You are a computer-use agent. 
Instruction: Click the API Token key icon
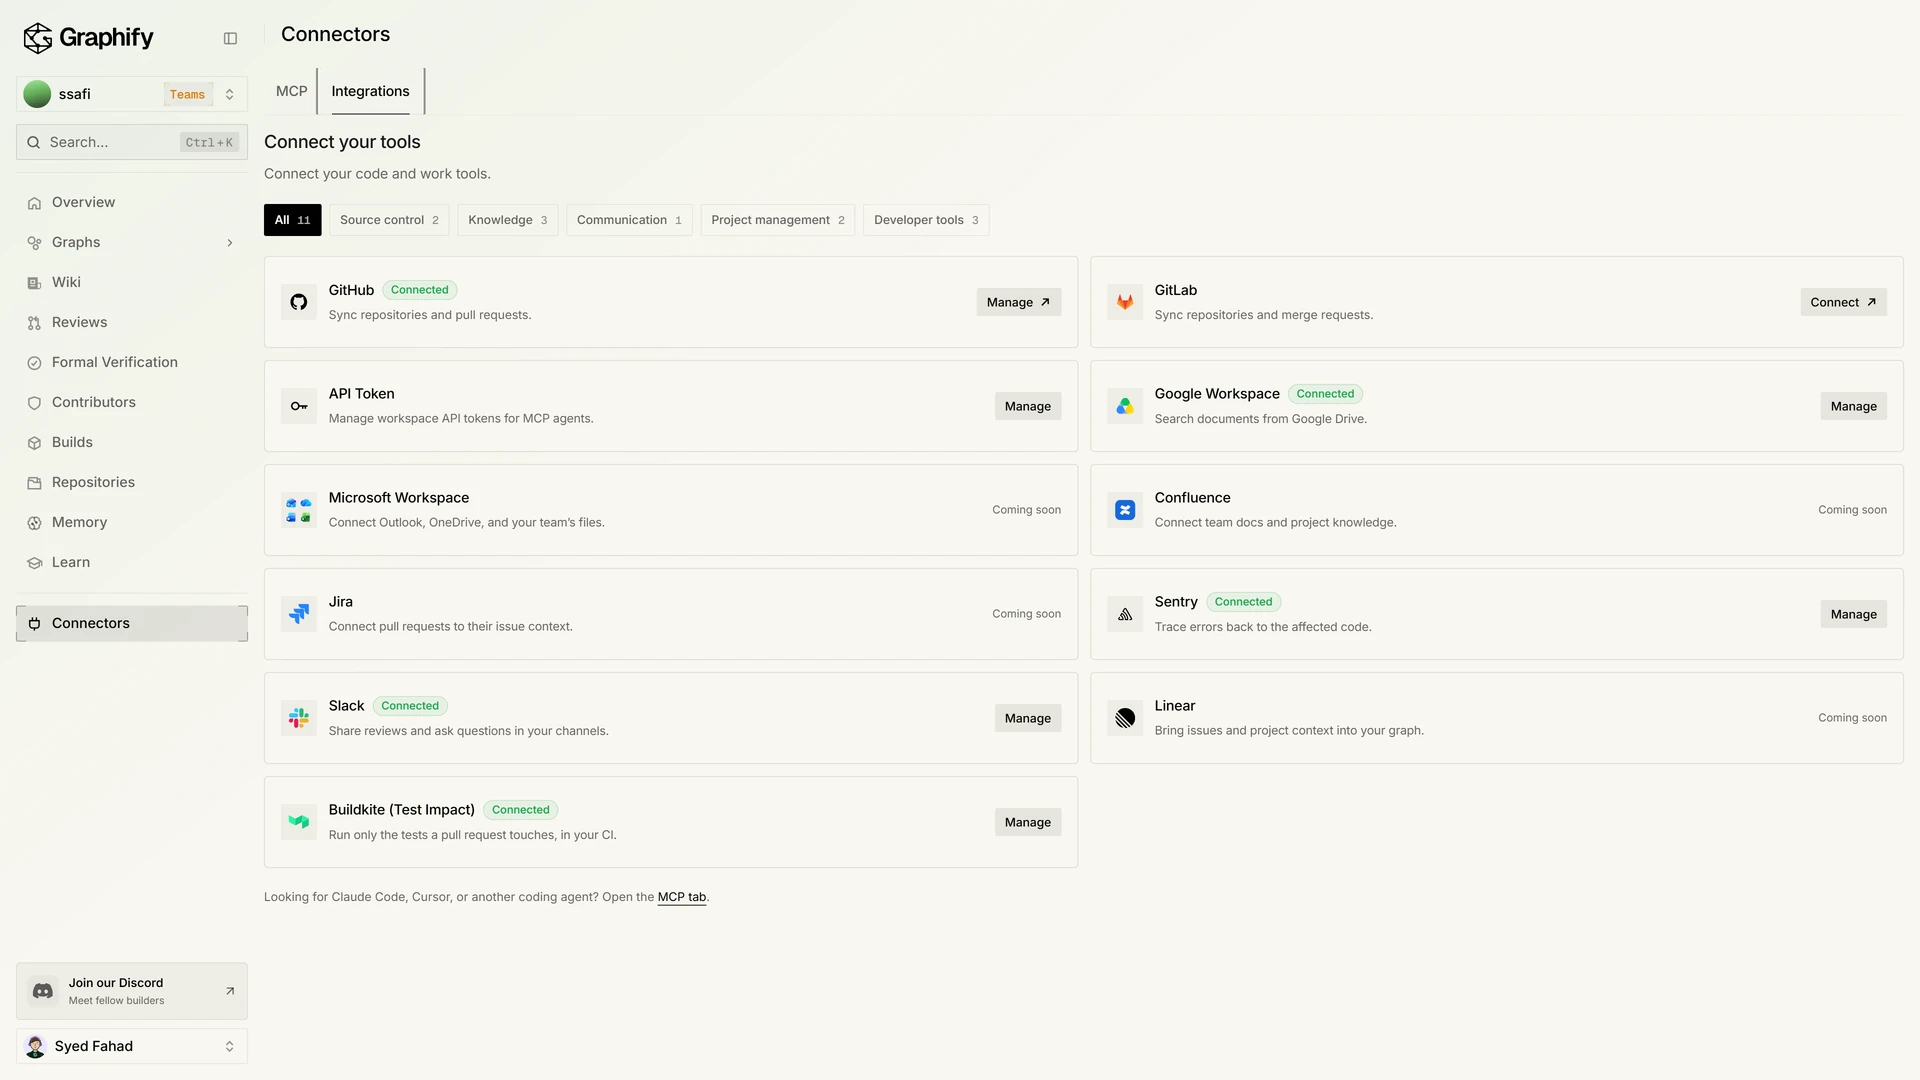(299, 406)
